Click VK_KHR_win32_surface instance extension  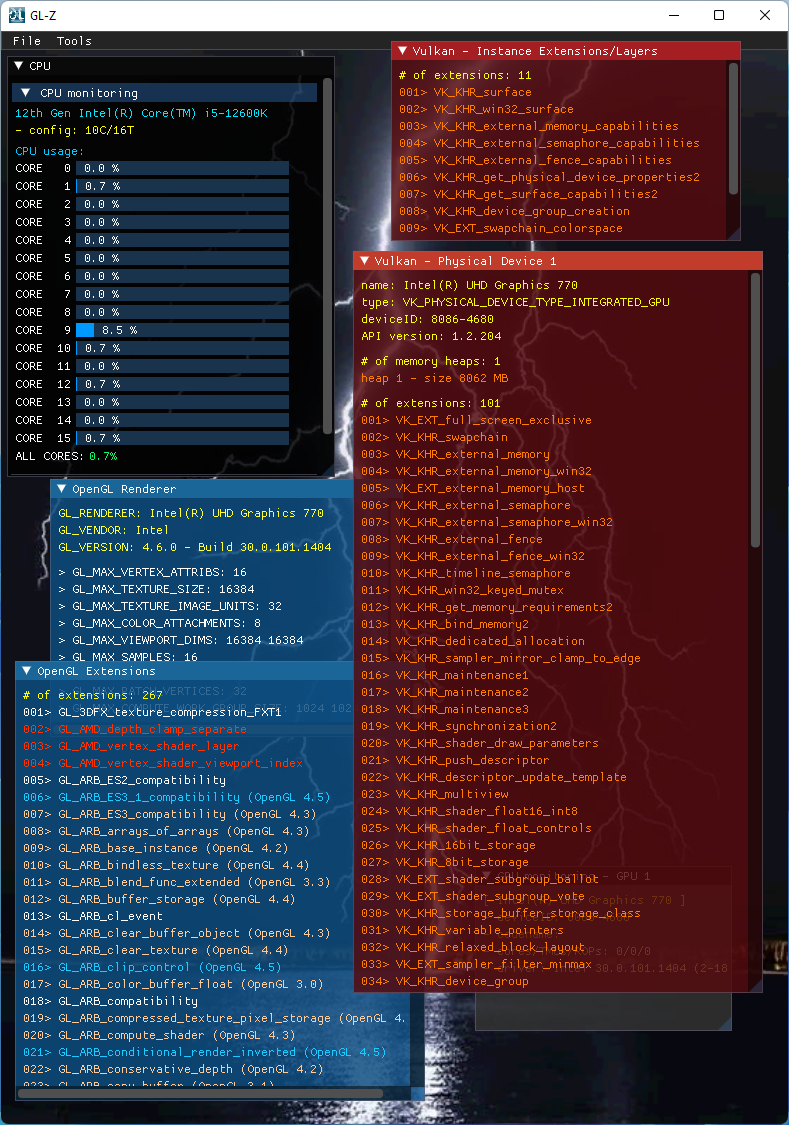point(486,109)
